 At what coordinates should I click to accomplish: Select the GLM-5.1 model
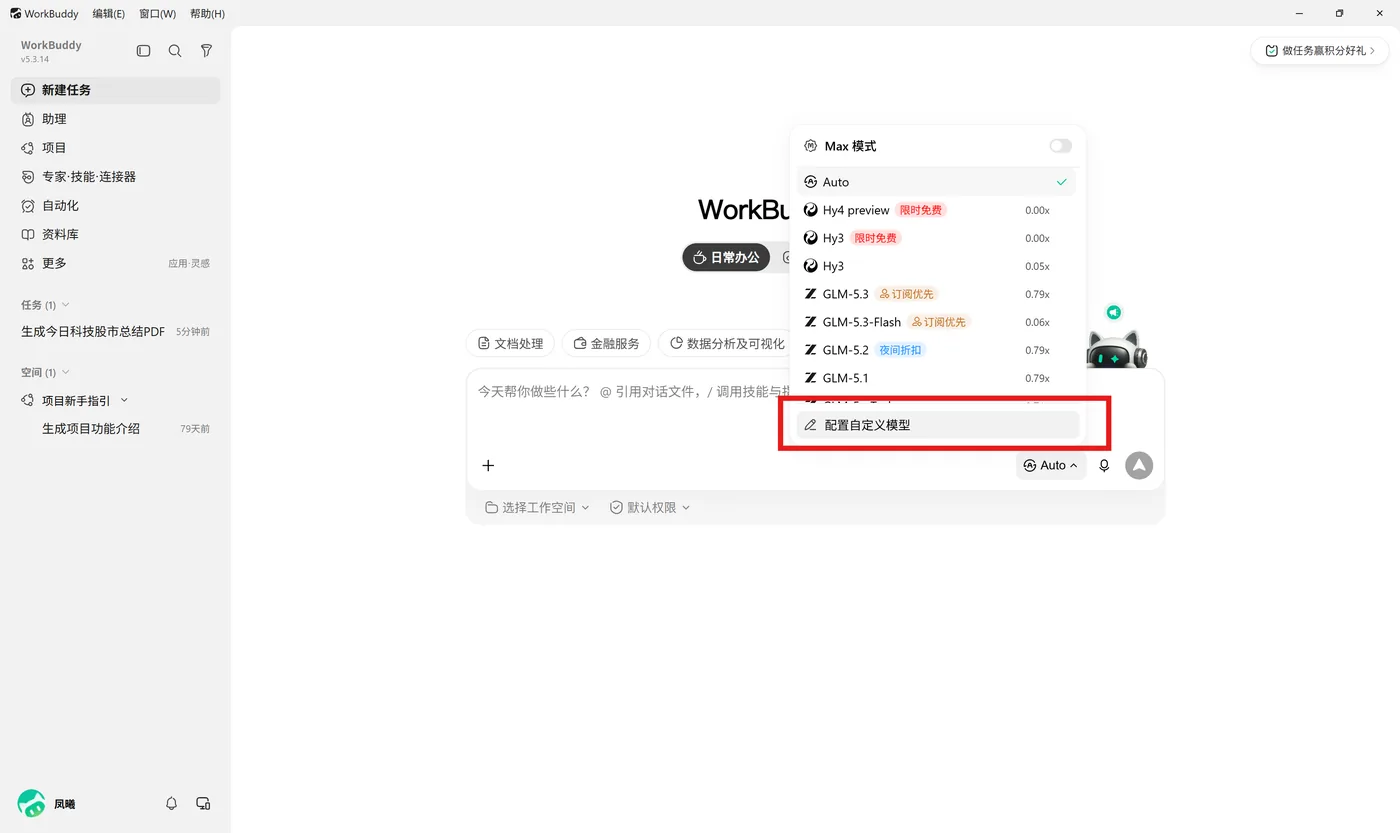coord(936,378)
